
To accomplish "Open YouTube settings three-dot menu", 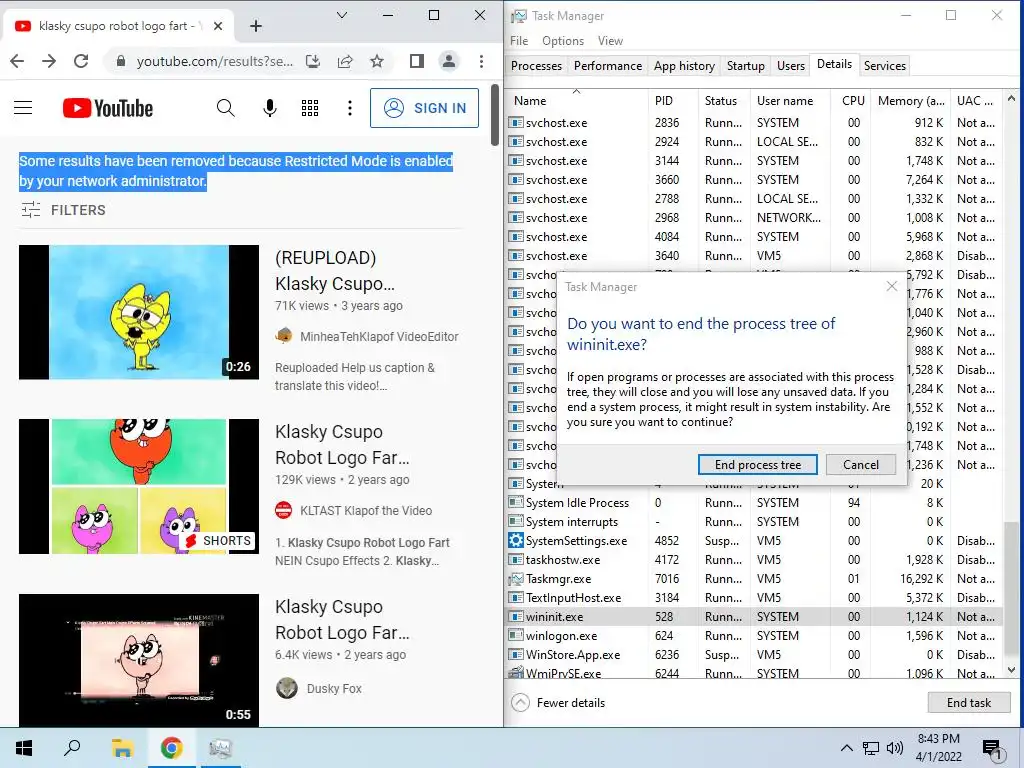I will (x=350, y=108).
